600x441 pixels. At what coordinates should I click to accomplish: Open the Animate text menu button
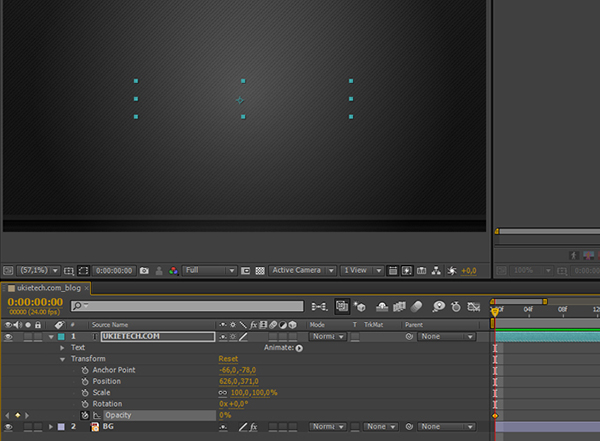click(x=299, y=348)
